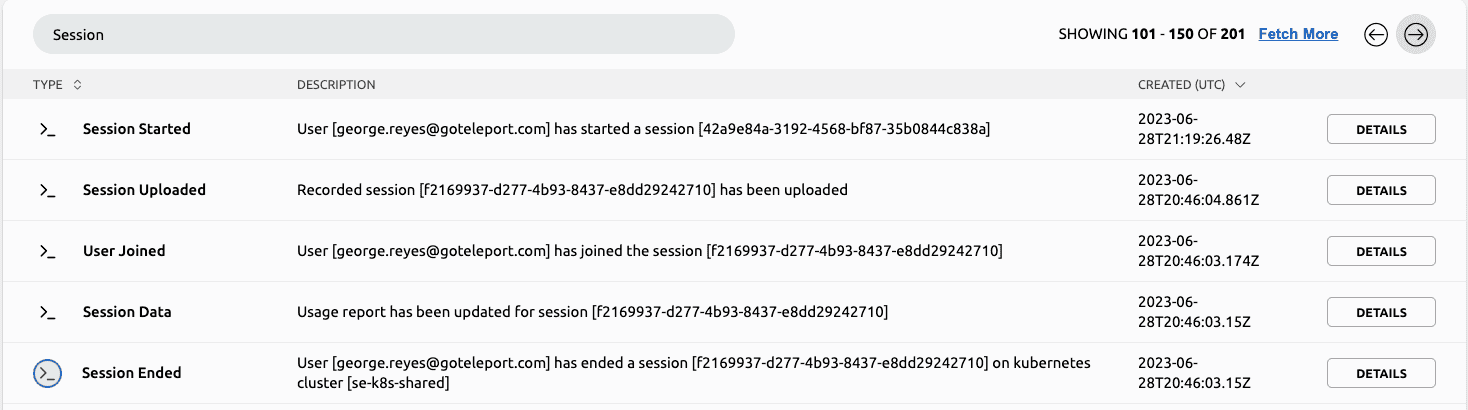Click the Description column header
Screen dimensions: 1468x410
336,85
